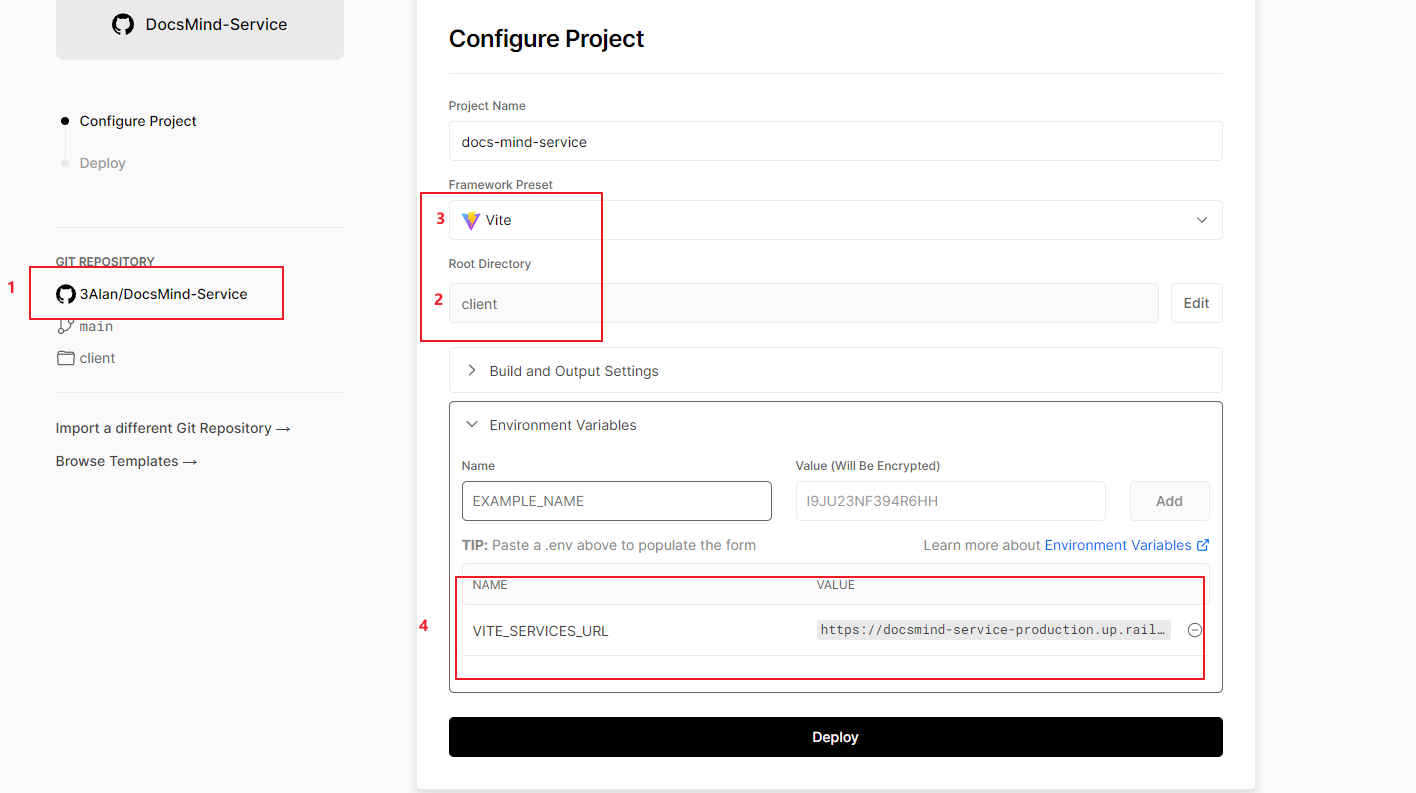Click the git branch icon beside main
The height and width of the screenshot is (793, 1416).
click(66, 326)
